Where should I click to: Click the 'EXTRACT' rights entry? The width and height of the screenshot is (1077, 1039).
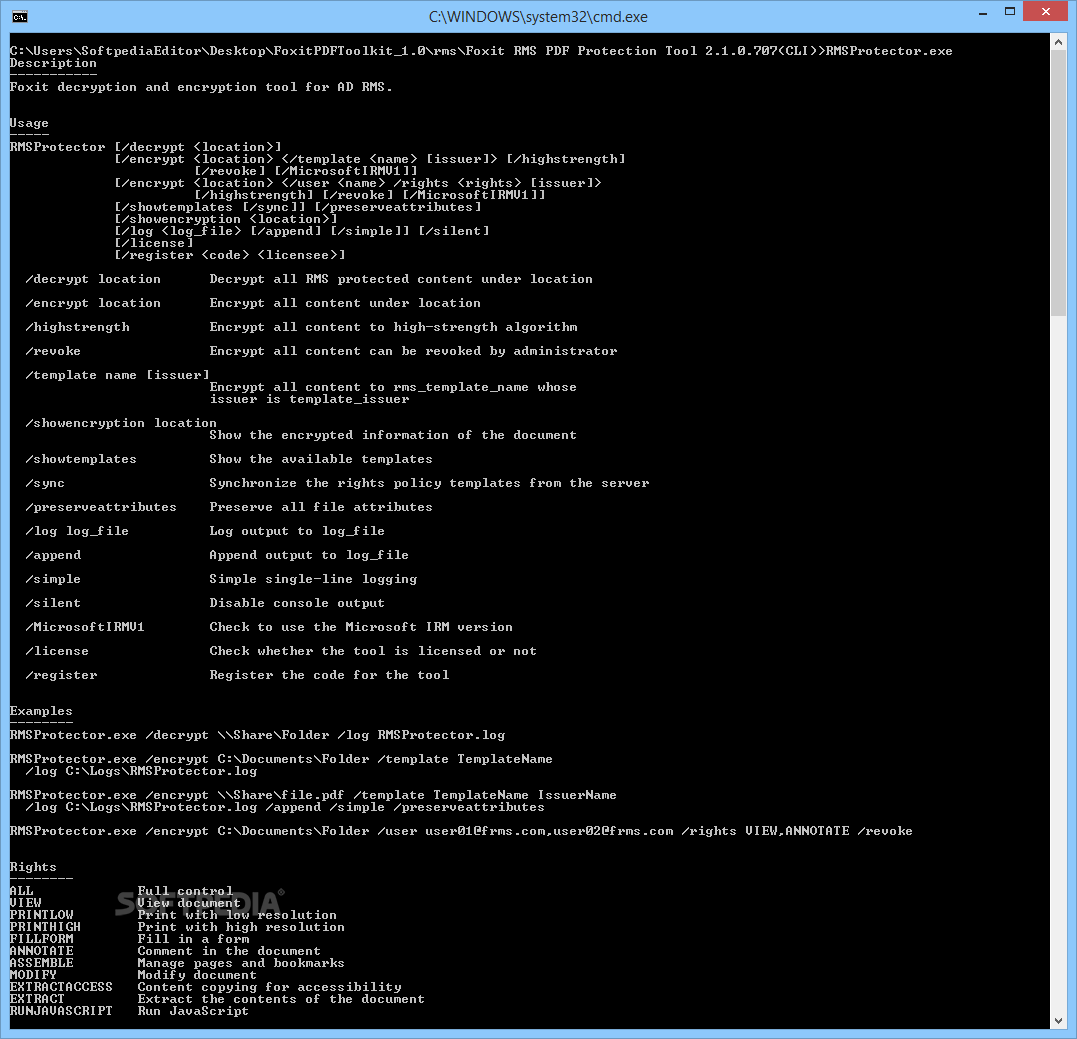[37, 999]
